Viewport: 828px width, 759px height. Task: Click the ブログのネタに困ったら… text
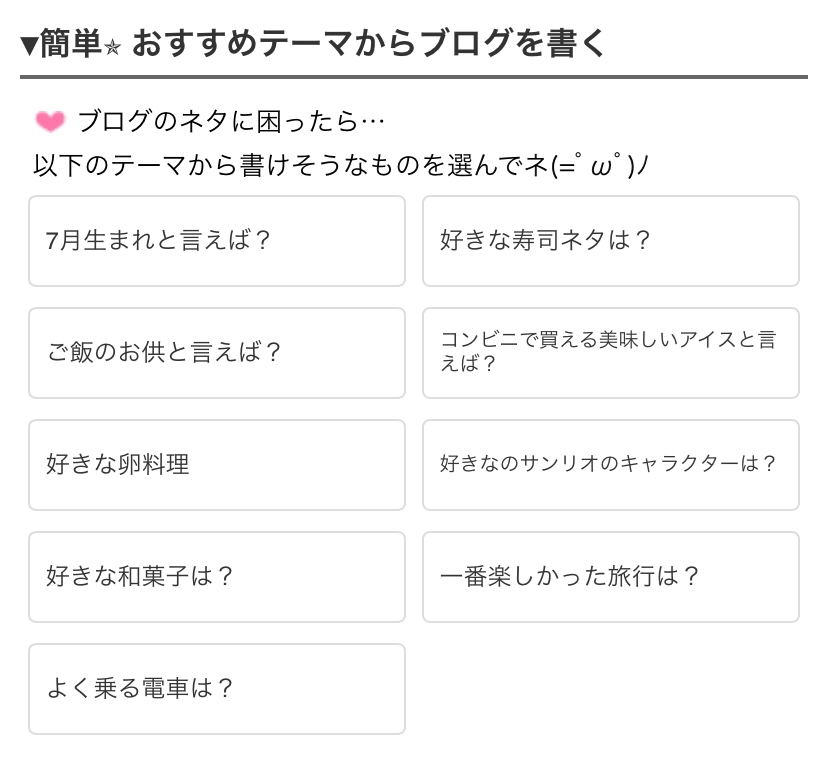tap(231, 122)
